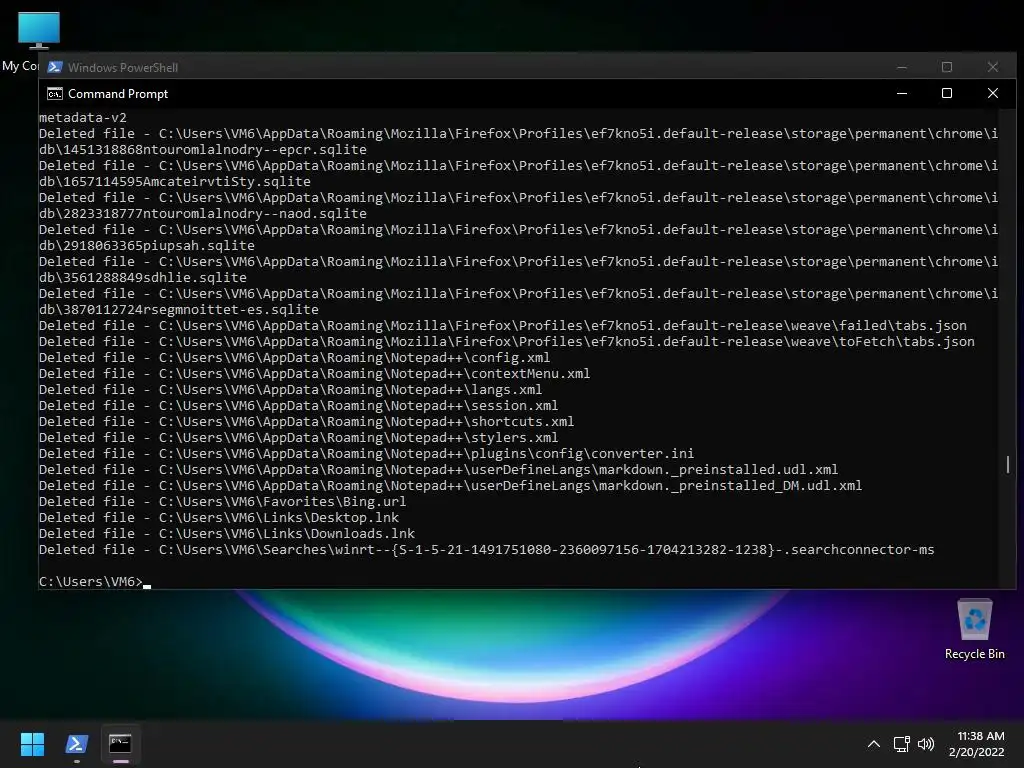The image size is (1024, 768).
Task: Open the volume speaker tray icon
Action: pyautogui.click(x=925, y=744)
